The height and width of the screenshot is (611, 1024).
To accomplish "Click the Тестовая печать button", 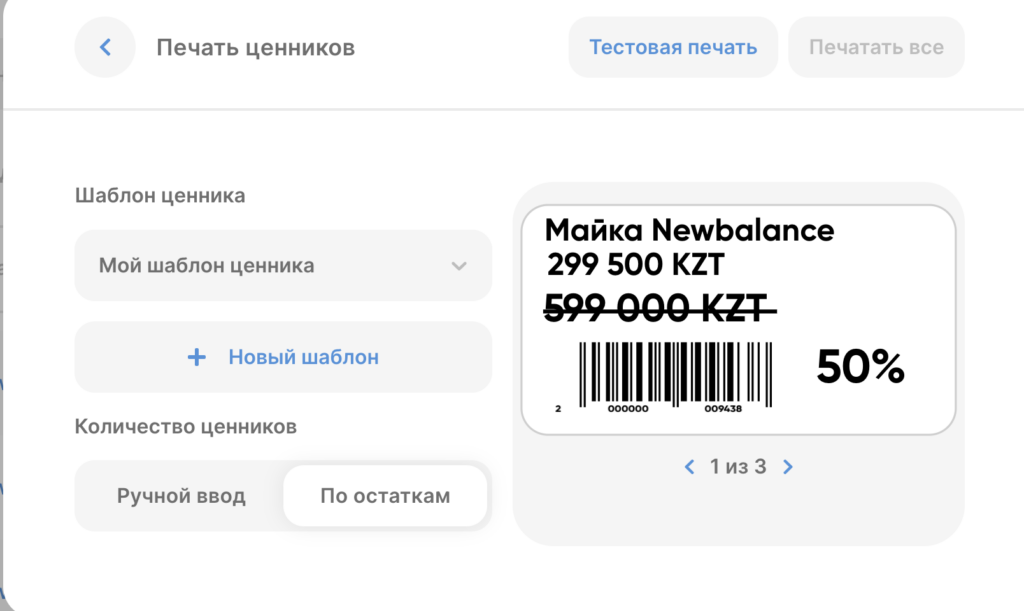I will (x=673, y=47).
